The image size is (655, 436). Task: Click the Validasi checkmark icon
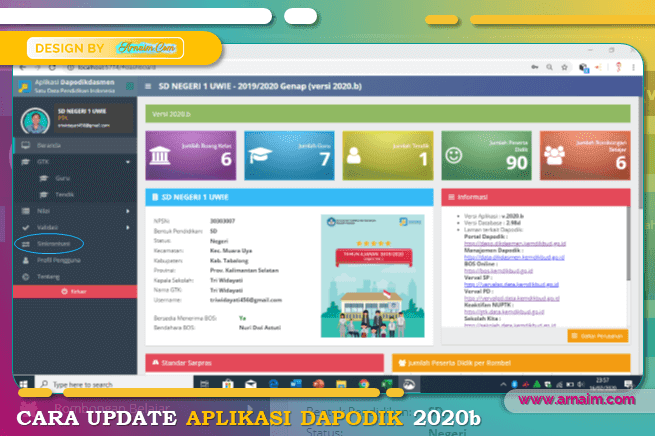[x=25, y=228]
